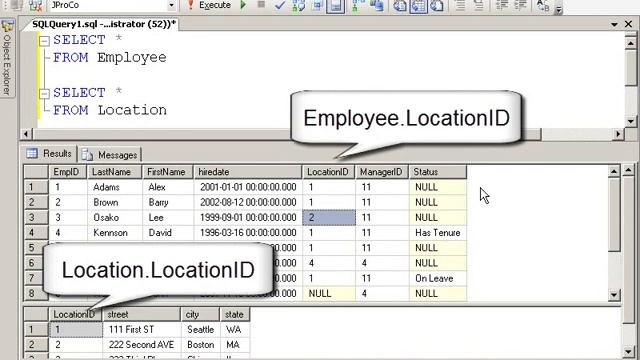The height and width of the screenshot is (360, 640).
Task: Click the state column header
Action: [x=235, y=314]
